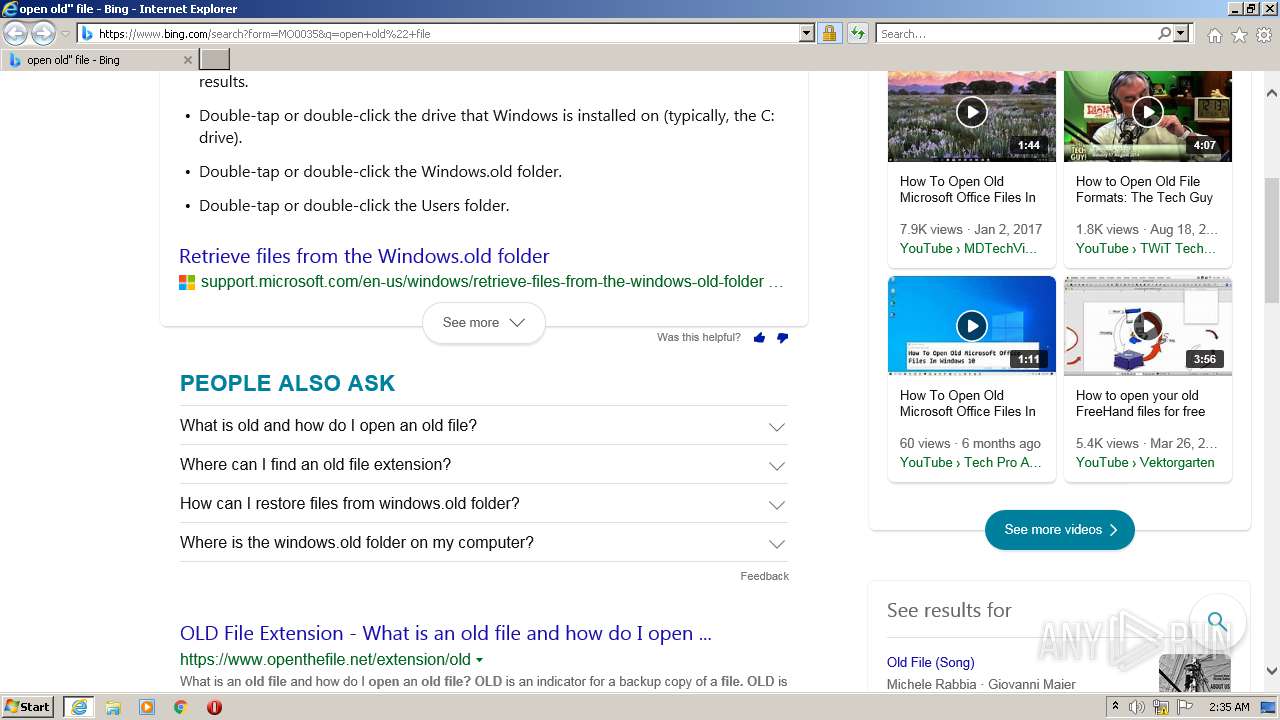Click the red stop-sign taskbar icon
Viewport: 1280px width, 720px height.
pos(214,707)
